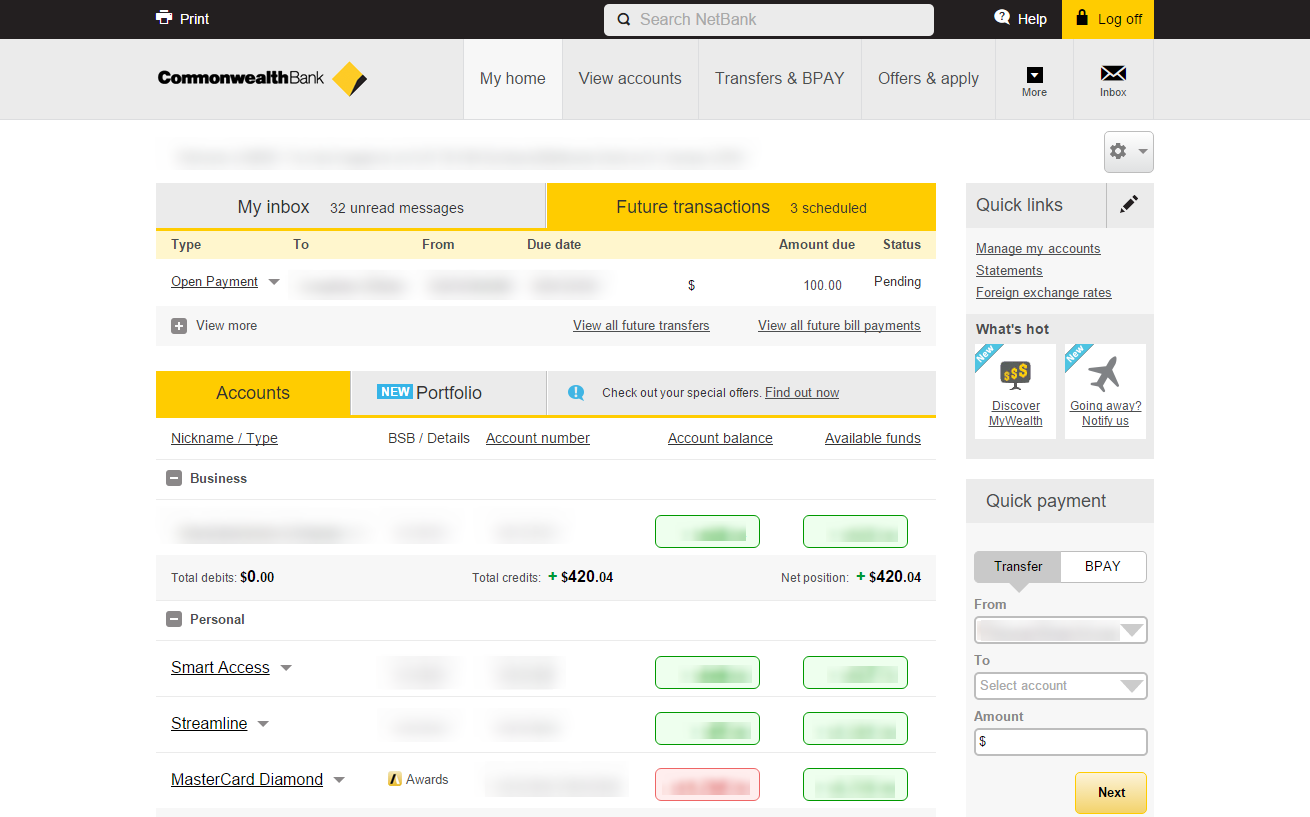1310x817 pixels.
Task: Select Transfer in Quick payment
Action: pos(1018,566)
